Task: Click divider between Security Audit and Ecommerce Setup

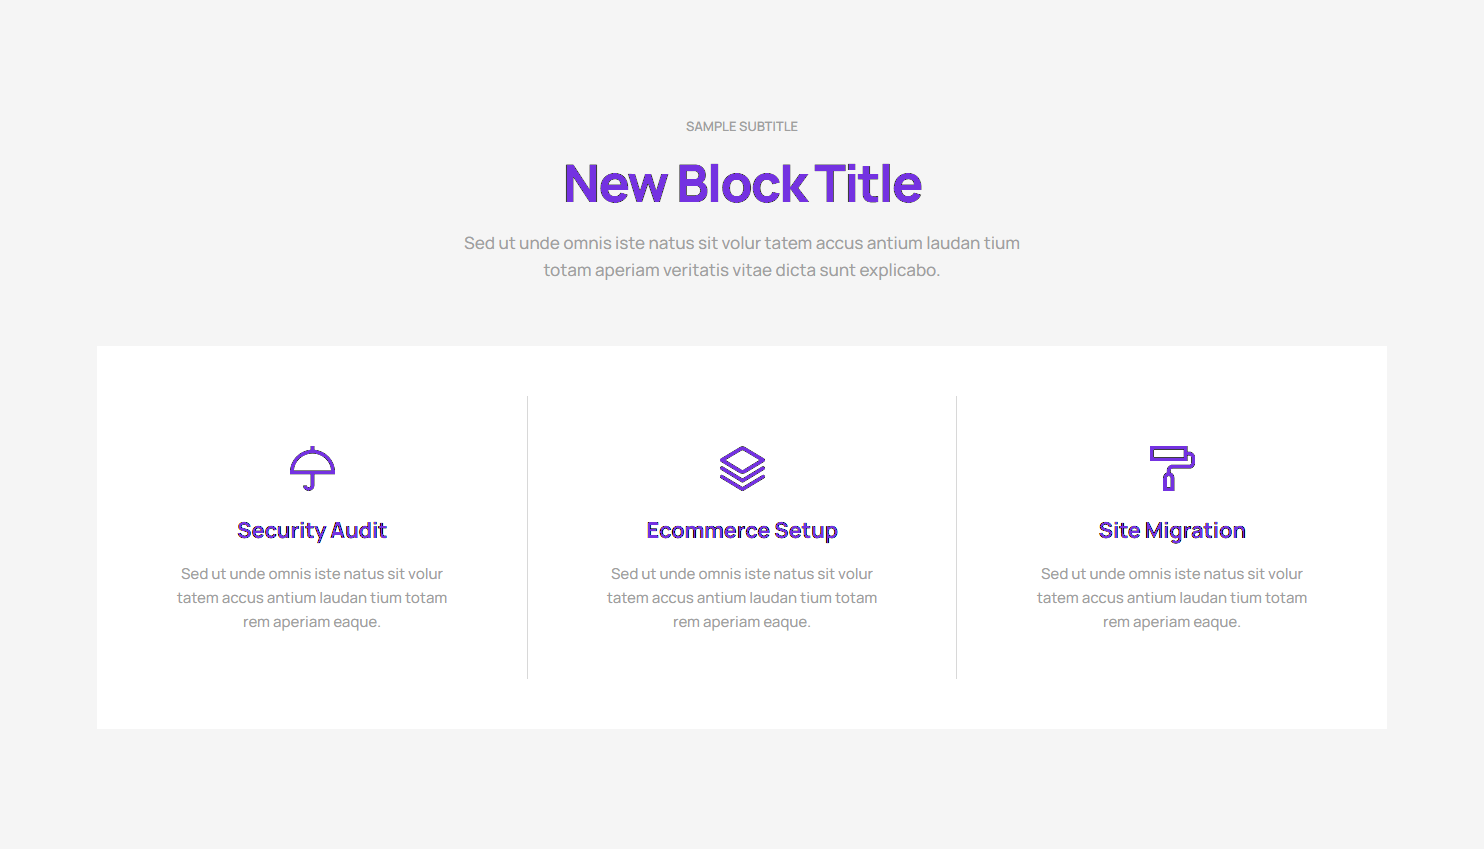Action: click(x=527, y=537)
